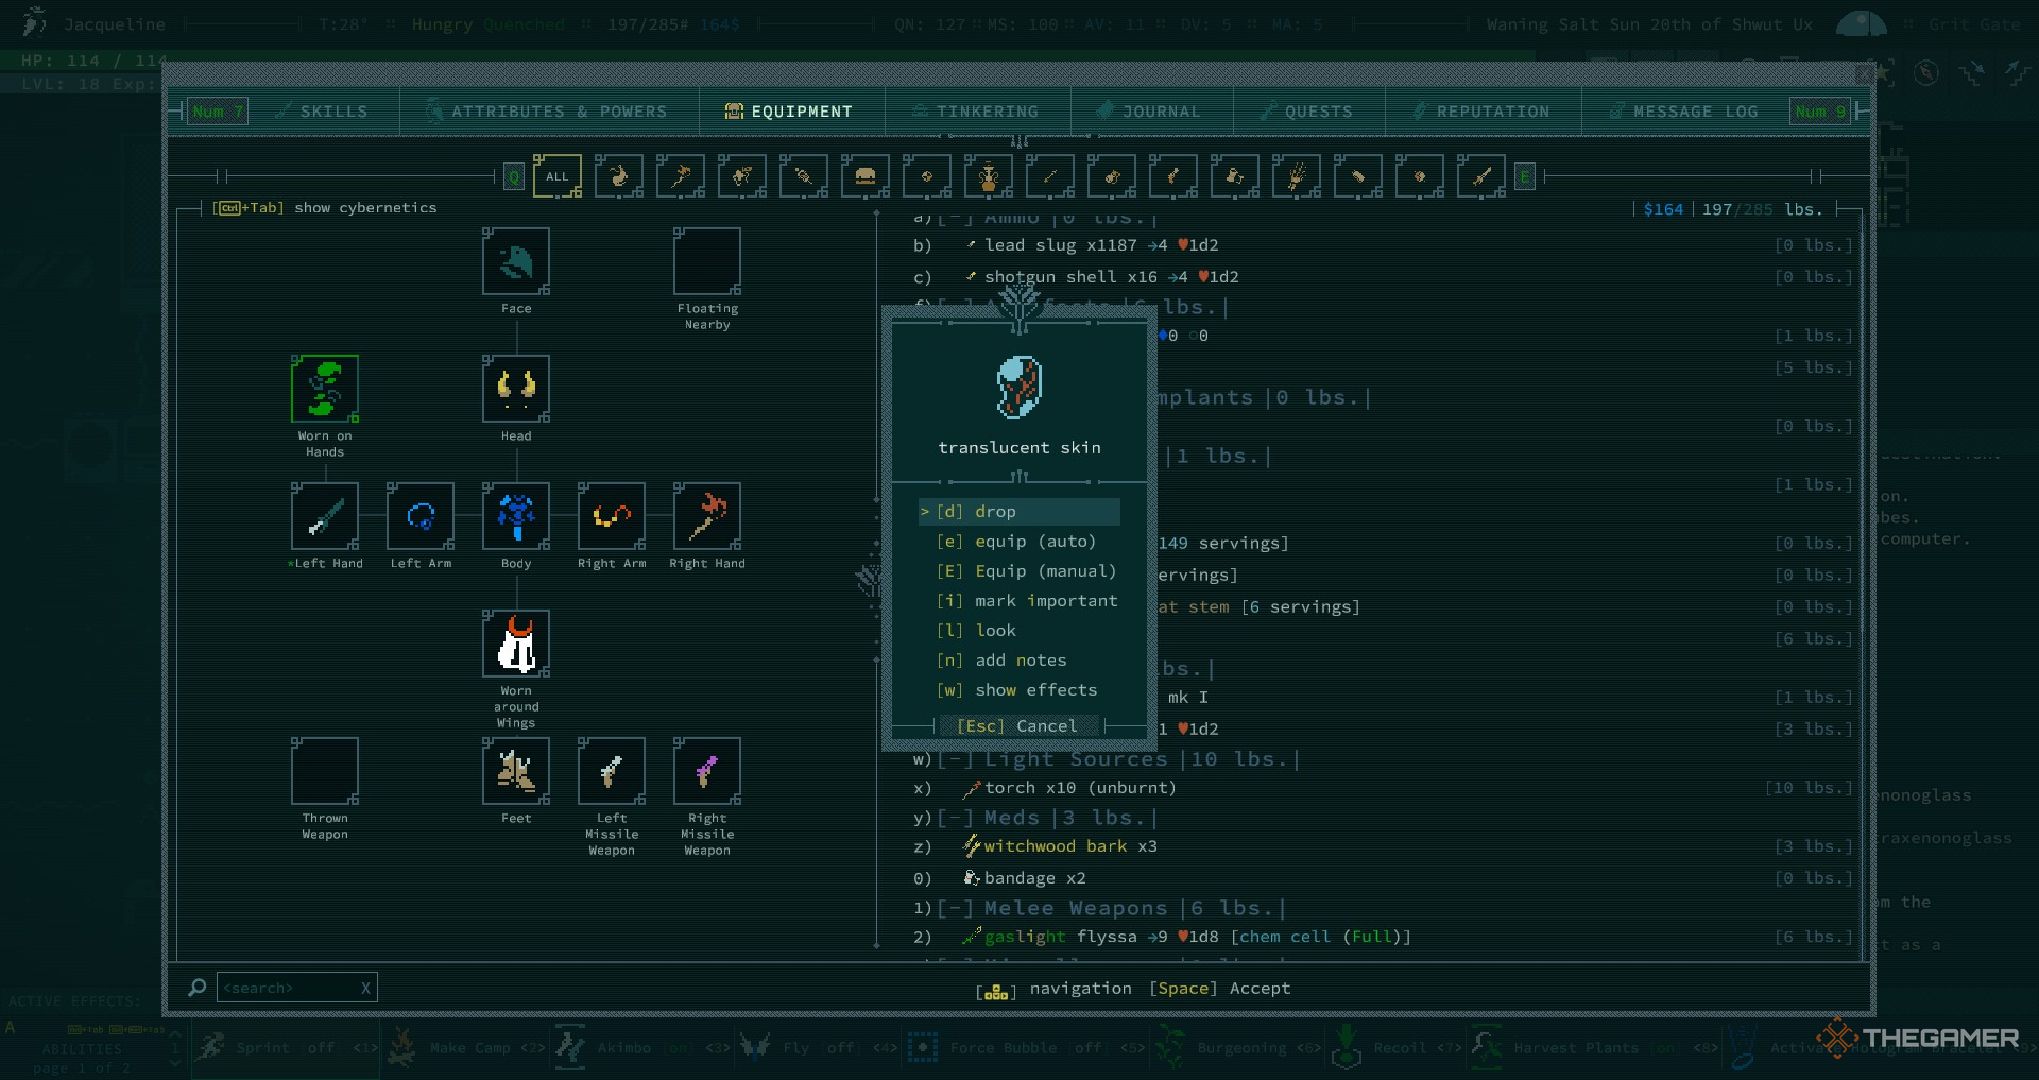
Task: Toggle the Akimbo ability
Action: [x=645, y=1047]
